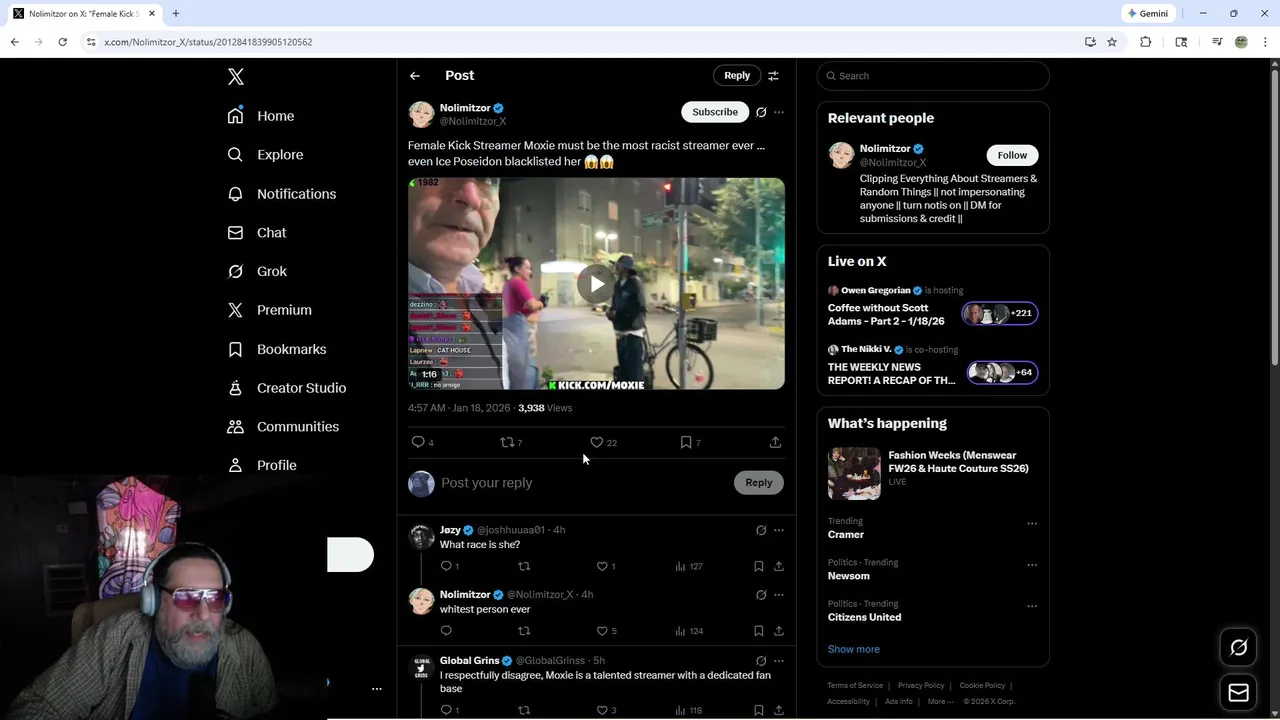Image resolution: width=1280 pixels, height=720 pixels.
Task: Open Bookmarks in the sidebar
Action: coord(277,349)
